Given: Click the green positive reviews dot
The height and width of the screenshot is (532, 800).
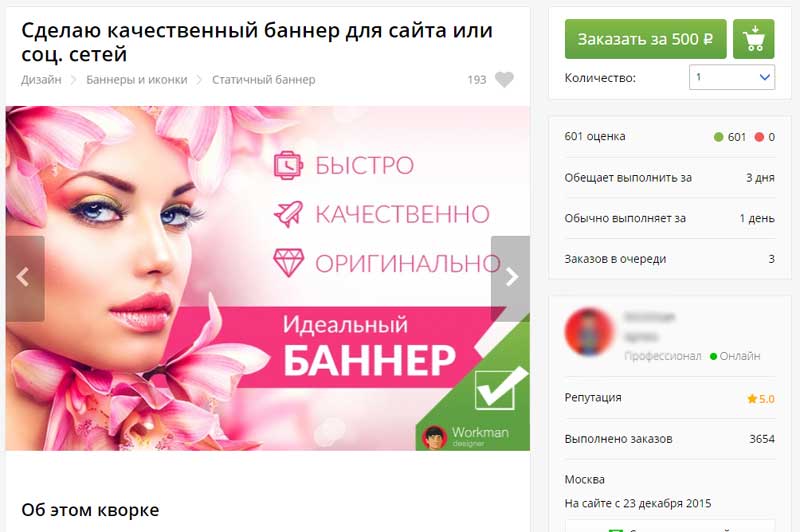Looking at the screenshot, I should click(x=718, y=137).
